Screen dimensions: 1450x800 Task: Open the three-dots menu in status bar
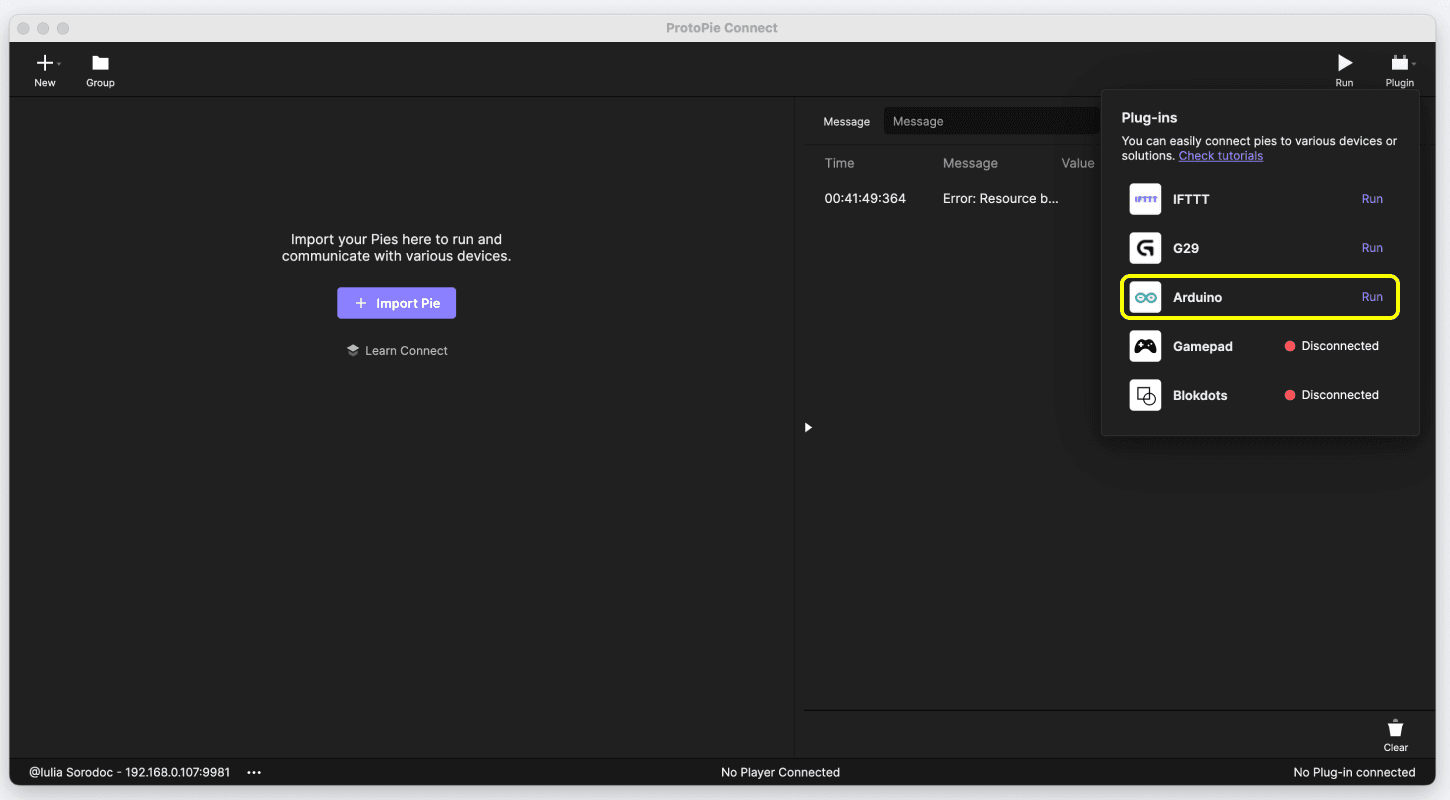(x=254, y=772)
